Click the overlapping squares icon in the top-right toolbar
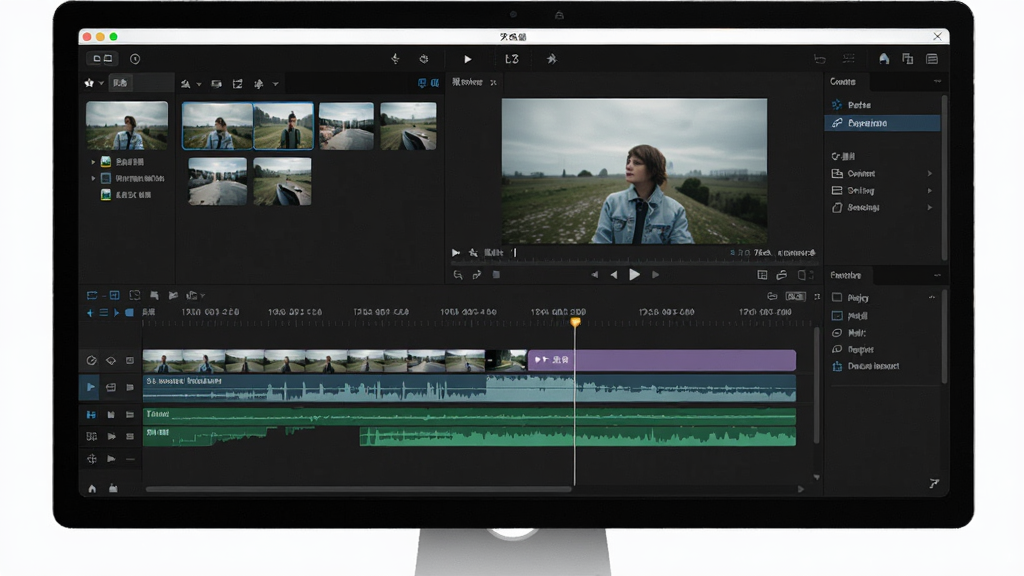Image resolution: width=1024 pixels, height=576 pixels. [x=908, y=59]
